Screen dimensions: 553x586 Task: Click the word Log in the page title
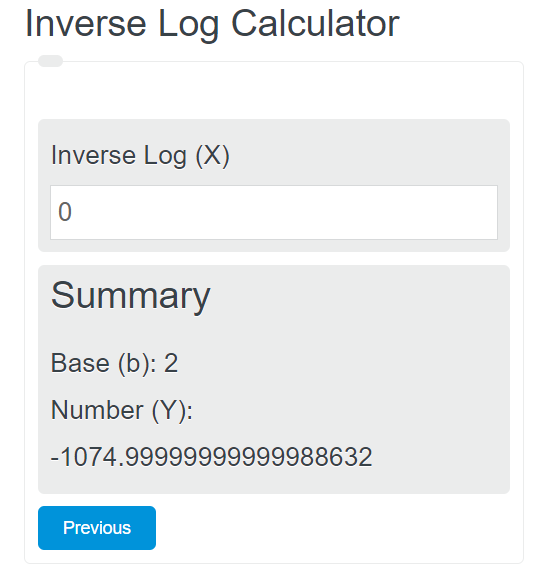188,25
